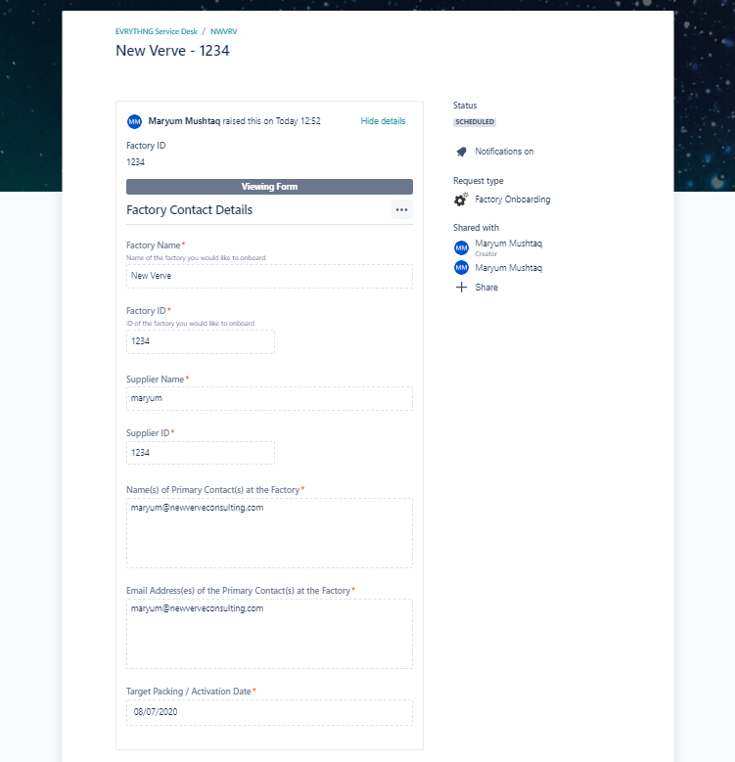Viewport: 735px width, 762px height.
Task: Click the Supplier Name field containing maryum
Action: pos(269,398)
